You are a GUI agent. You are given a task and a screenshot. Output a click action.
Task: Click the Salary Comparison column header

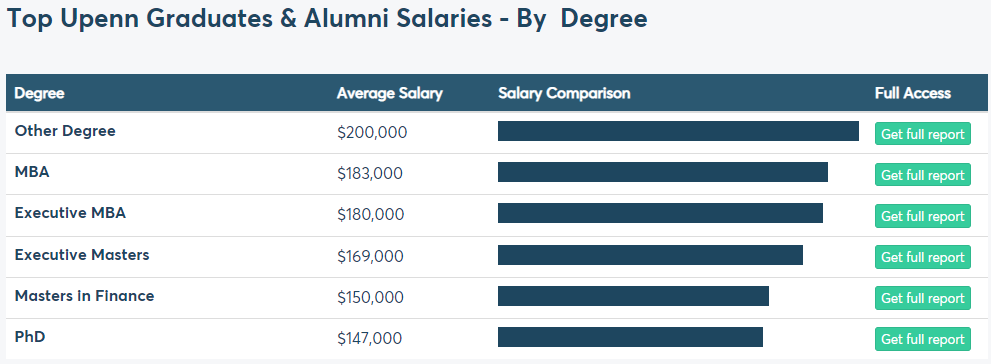click(x=564, y=94)
